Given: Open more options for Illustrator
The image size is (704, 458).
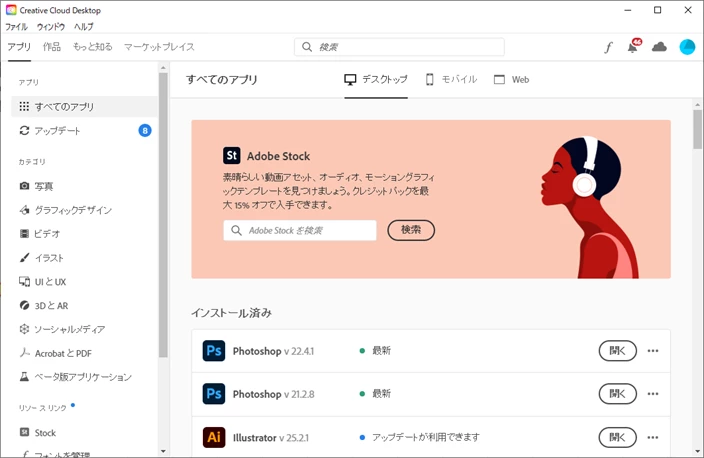Looking at the screenshot, I should pos(653,437).
